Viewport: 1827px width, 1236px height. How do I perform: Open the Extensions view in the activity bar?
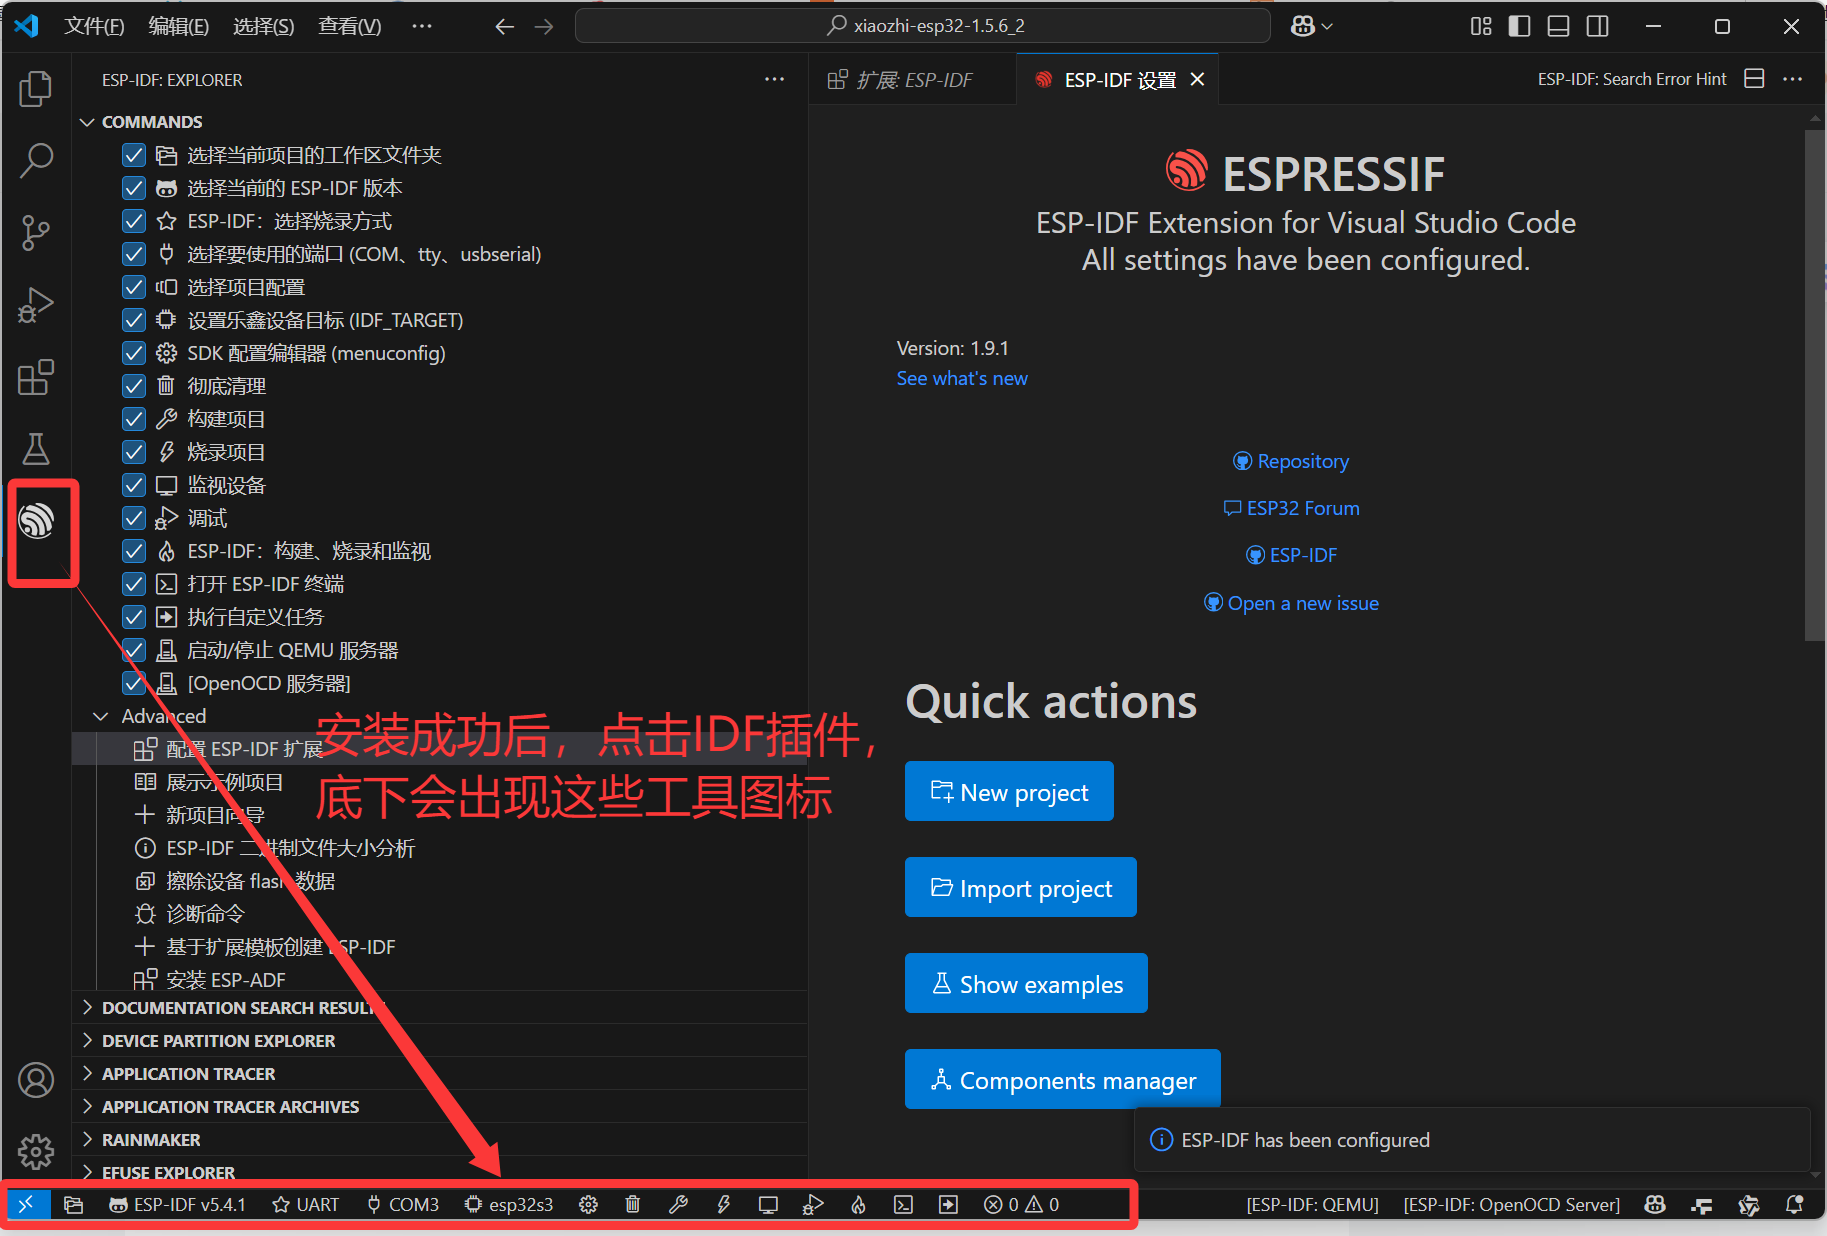coord(36,377)
